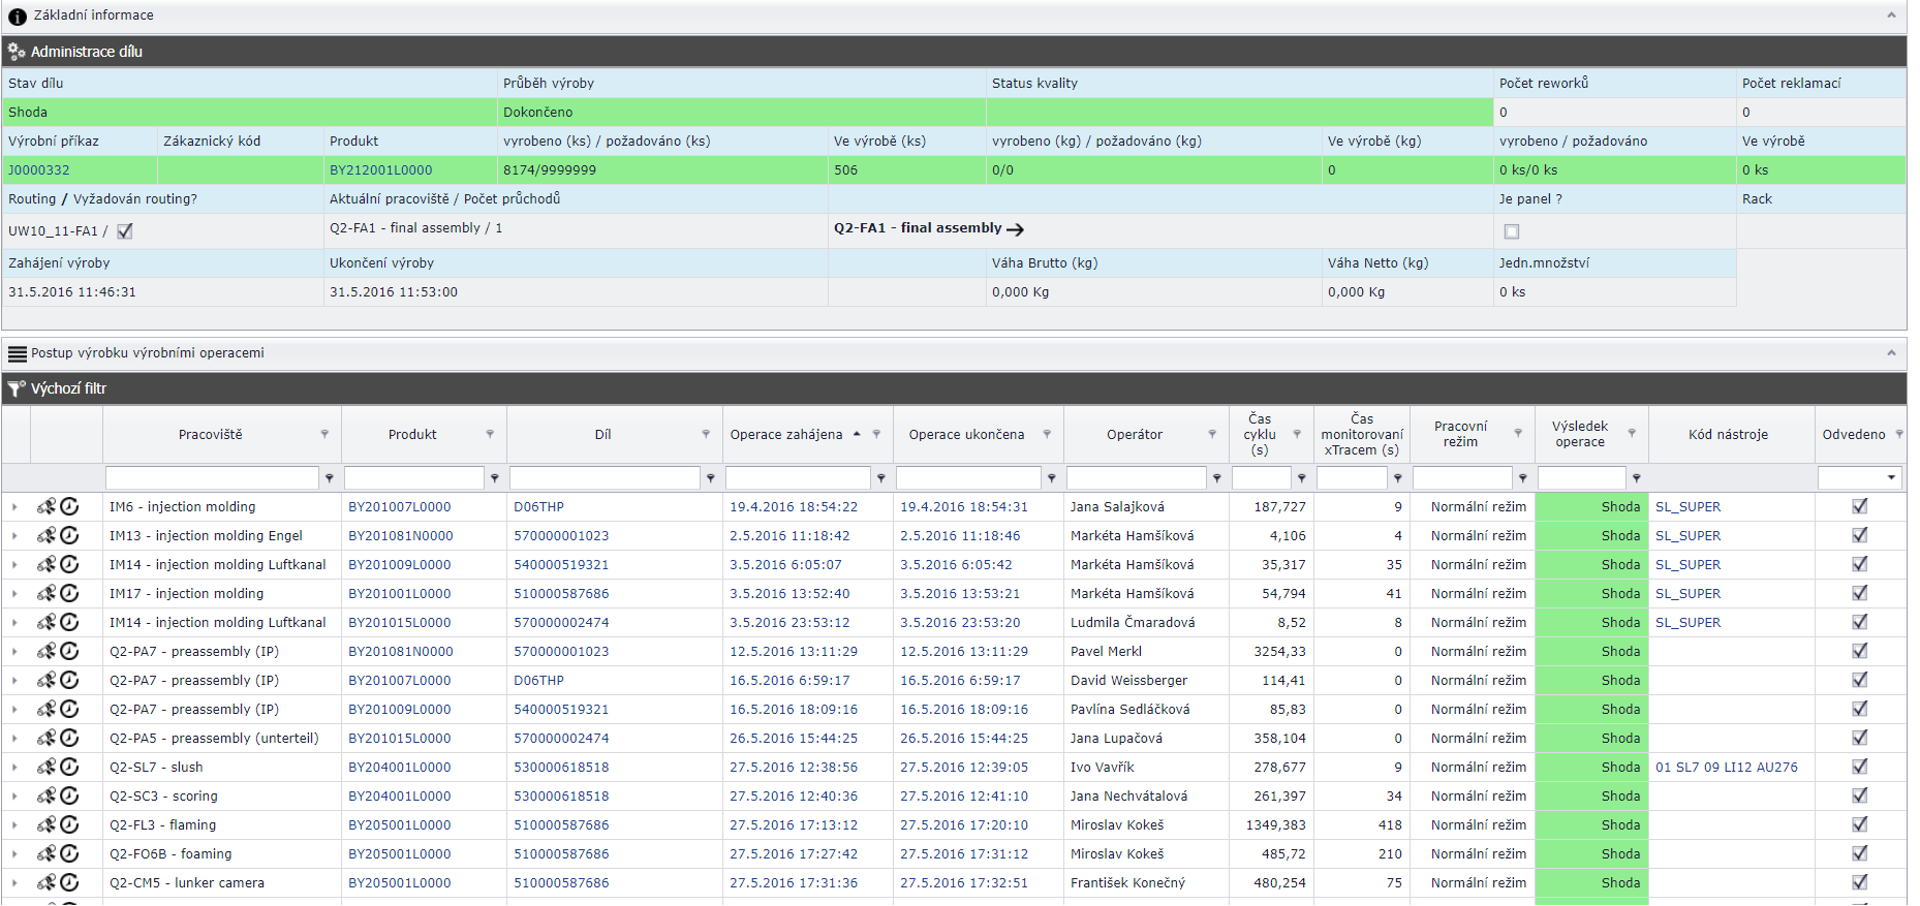
Task: Open the Odvedeno filter dropdown
Action: 1890,478
